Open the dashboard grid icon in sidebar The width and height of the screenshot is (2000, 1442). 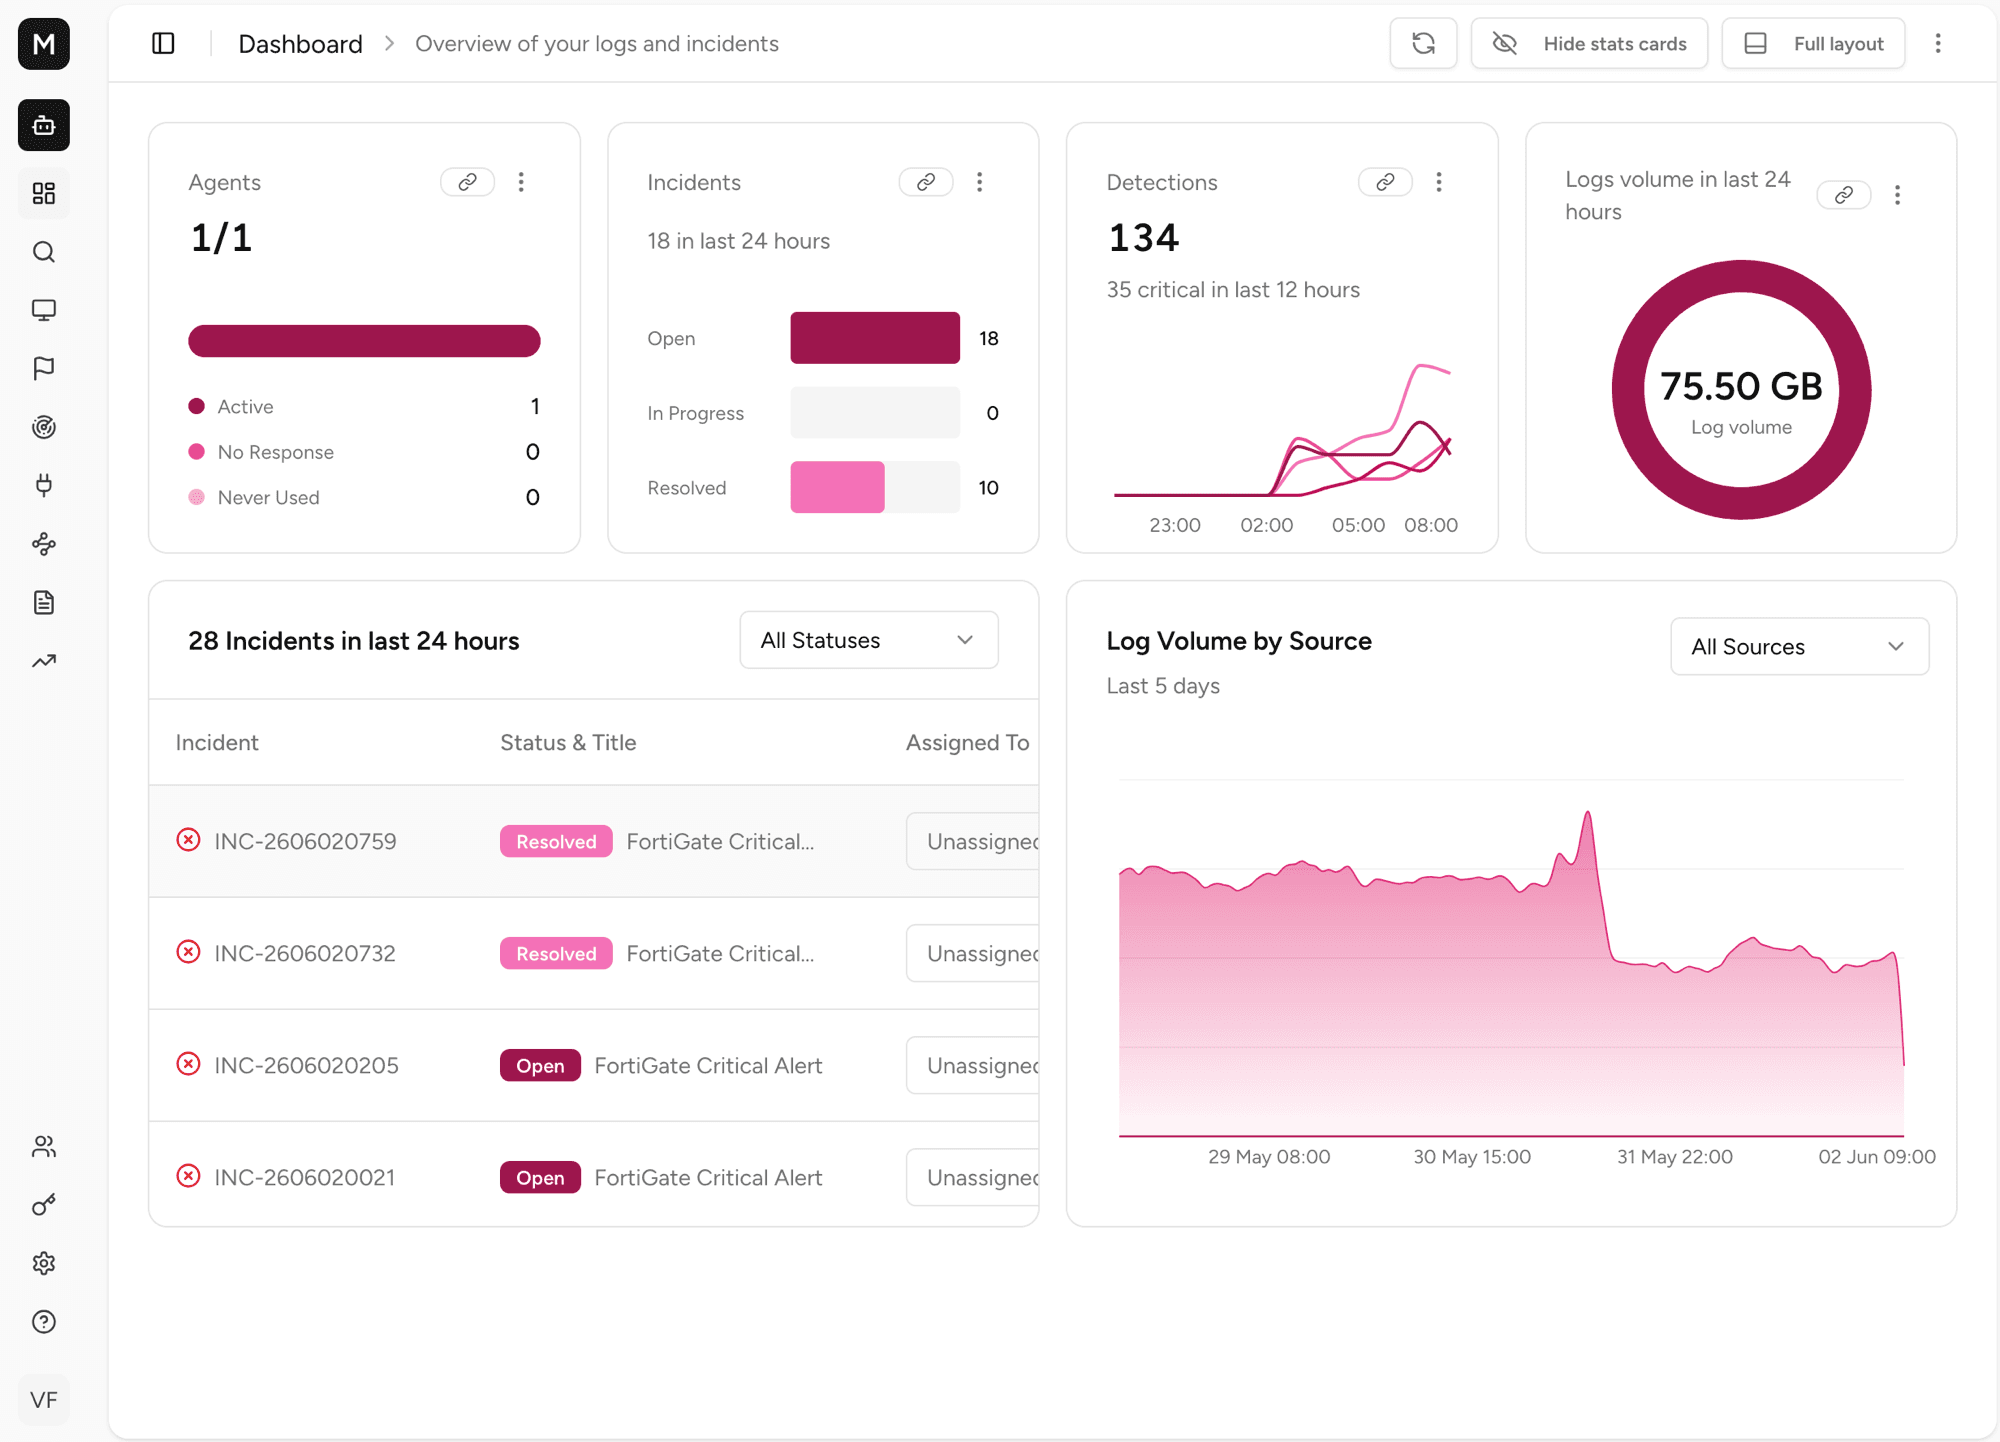(x=44, y=193)
